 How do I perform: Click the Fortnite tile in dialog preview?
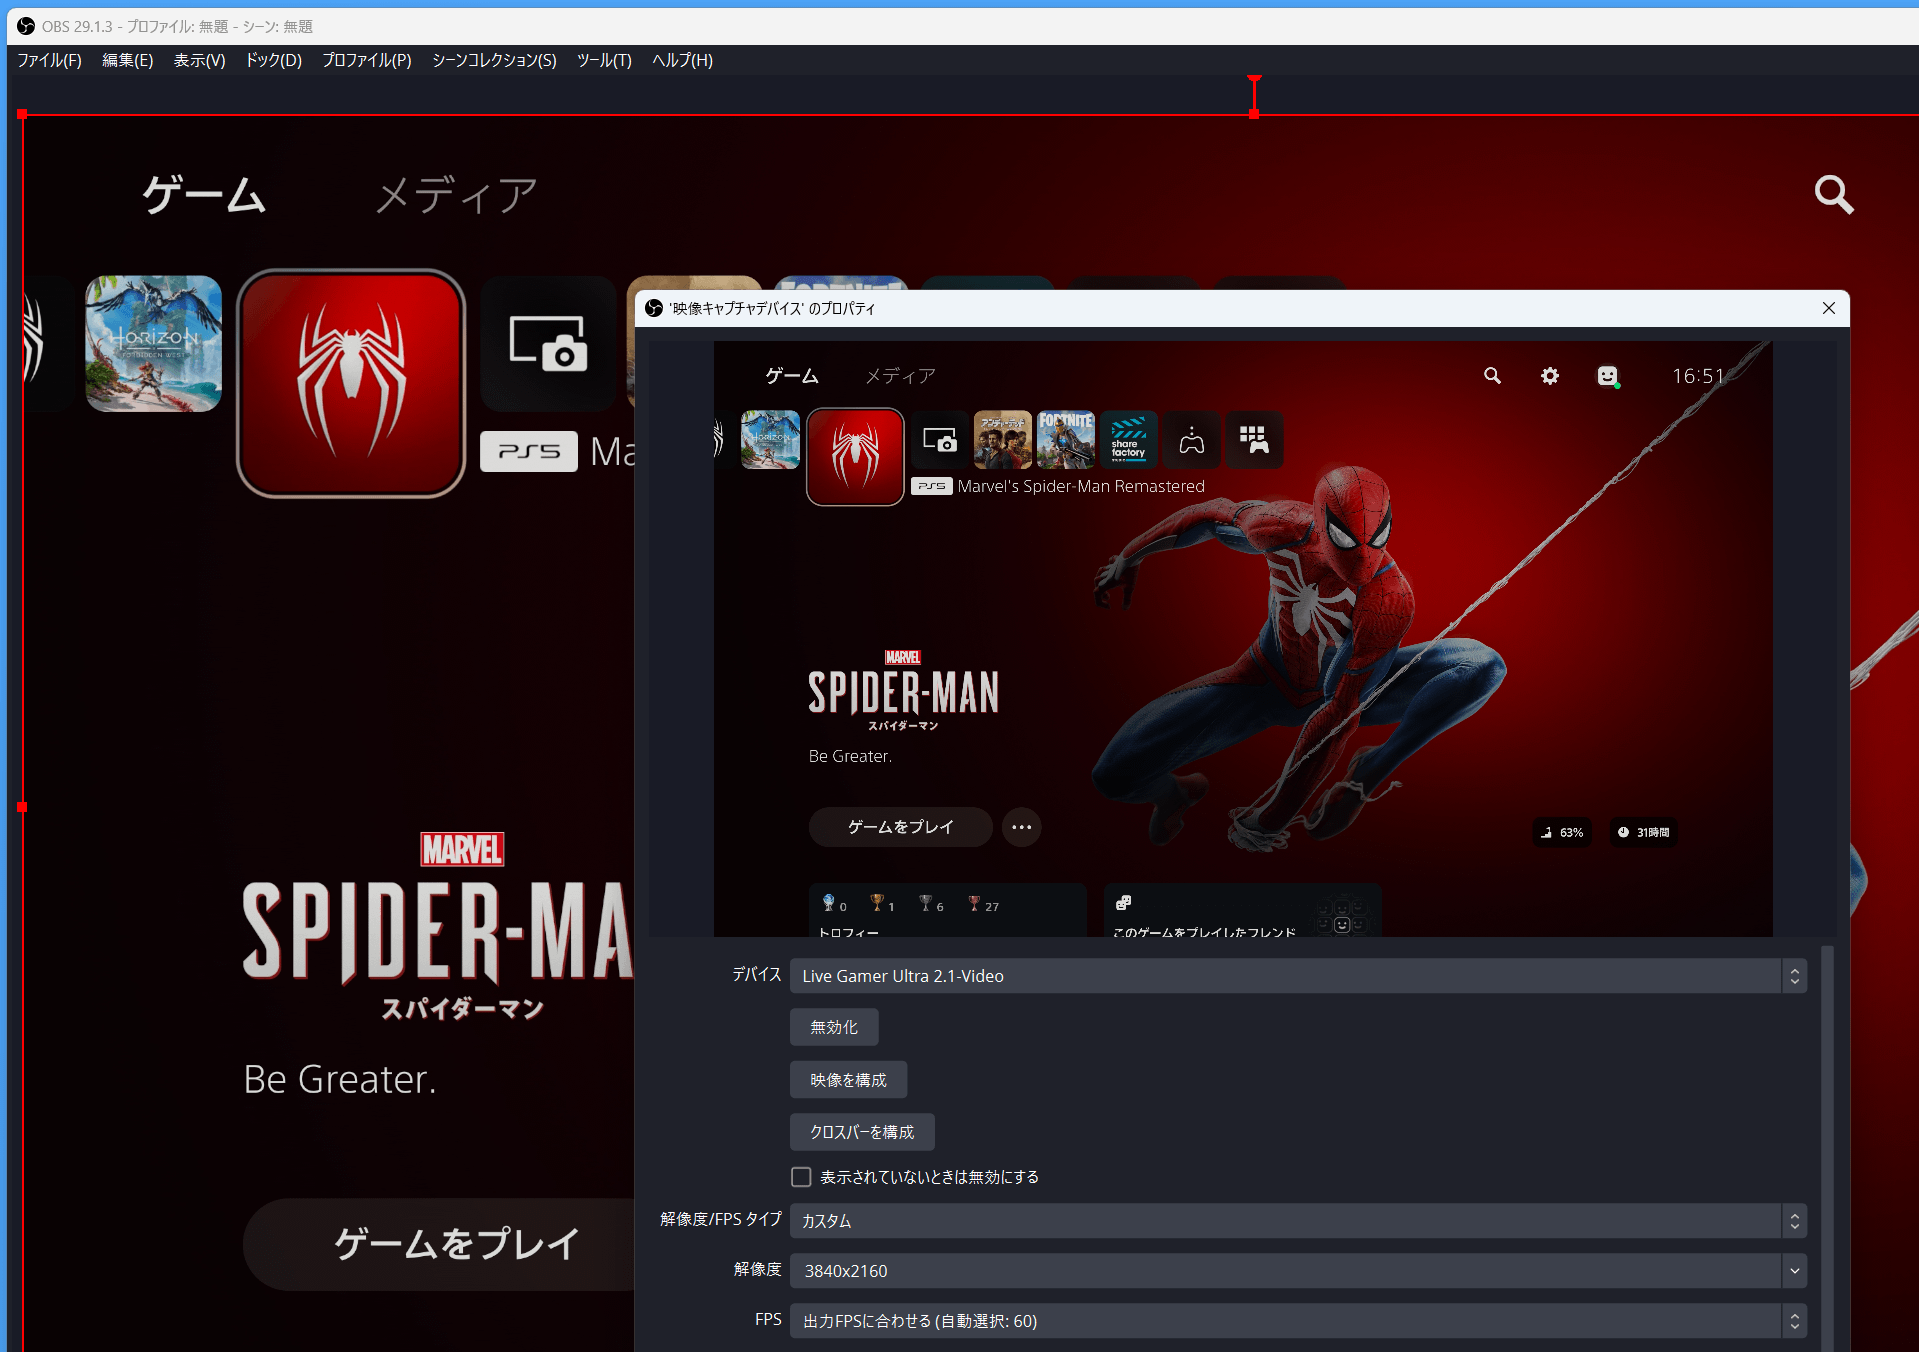[x=1065, y=440]
